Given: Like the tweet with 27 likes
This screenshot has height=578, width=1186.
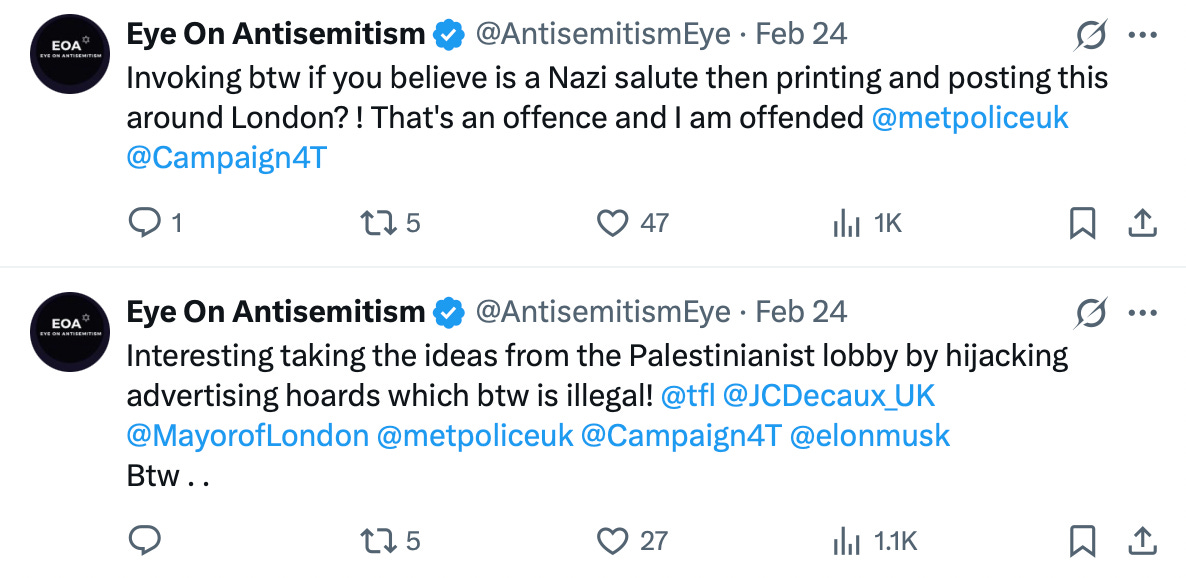Looking at the screenshot, I should [612, 541].
